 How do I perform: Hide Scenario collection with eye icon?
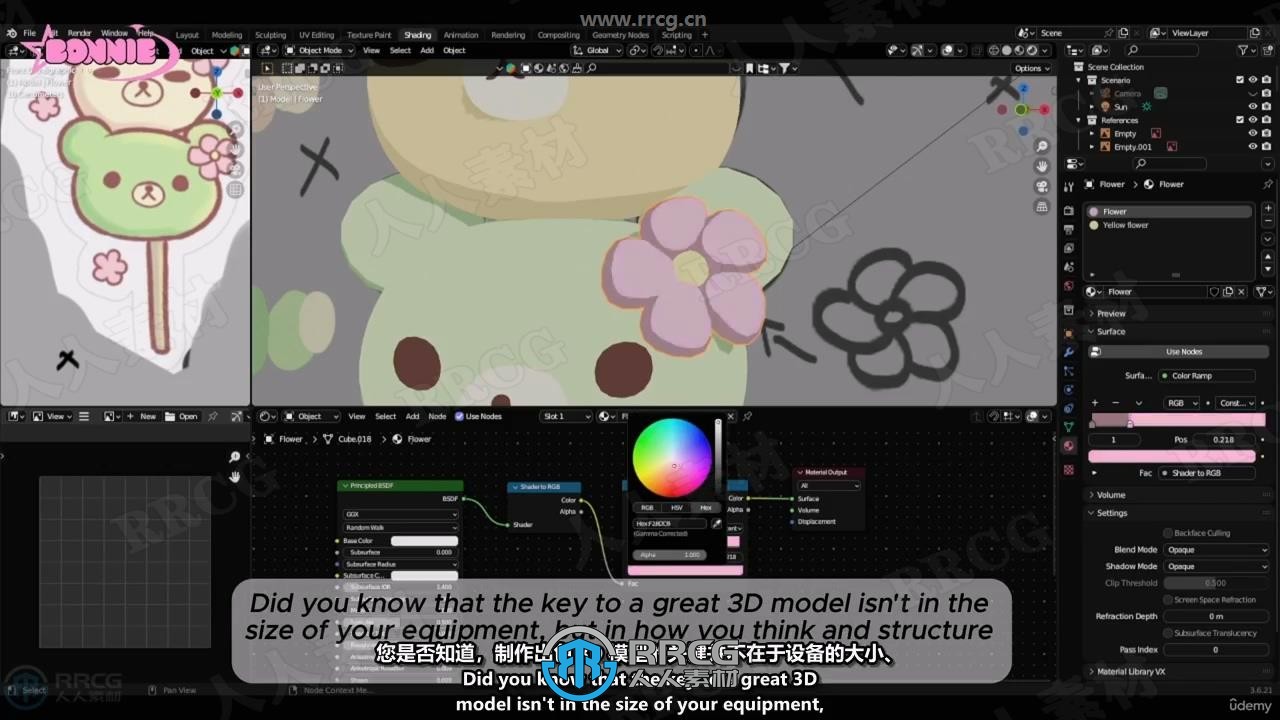(1253, 80)
